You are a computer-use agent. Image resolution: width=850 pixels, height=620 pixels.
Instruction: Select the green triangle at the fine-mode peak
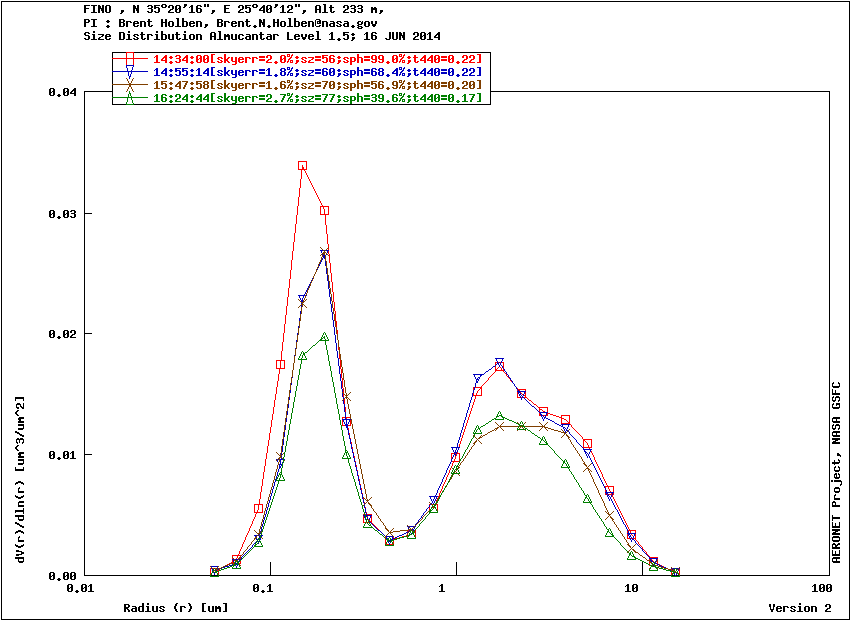coord(324,337)
